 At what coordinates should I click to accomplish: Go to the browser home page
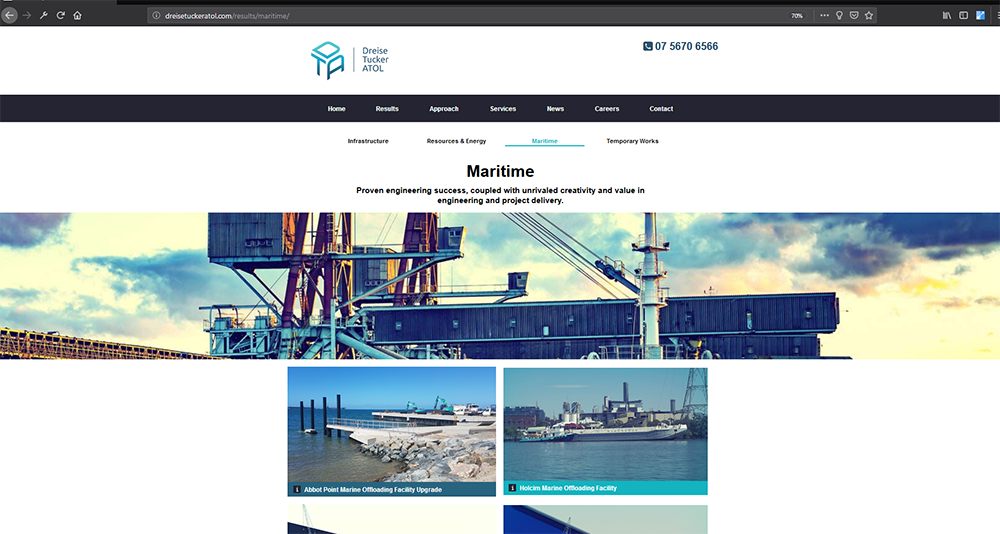77,15
